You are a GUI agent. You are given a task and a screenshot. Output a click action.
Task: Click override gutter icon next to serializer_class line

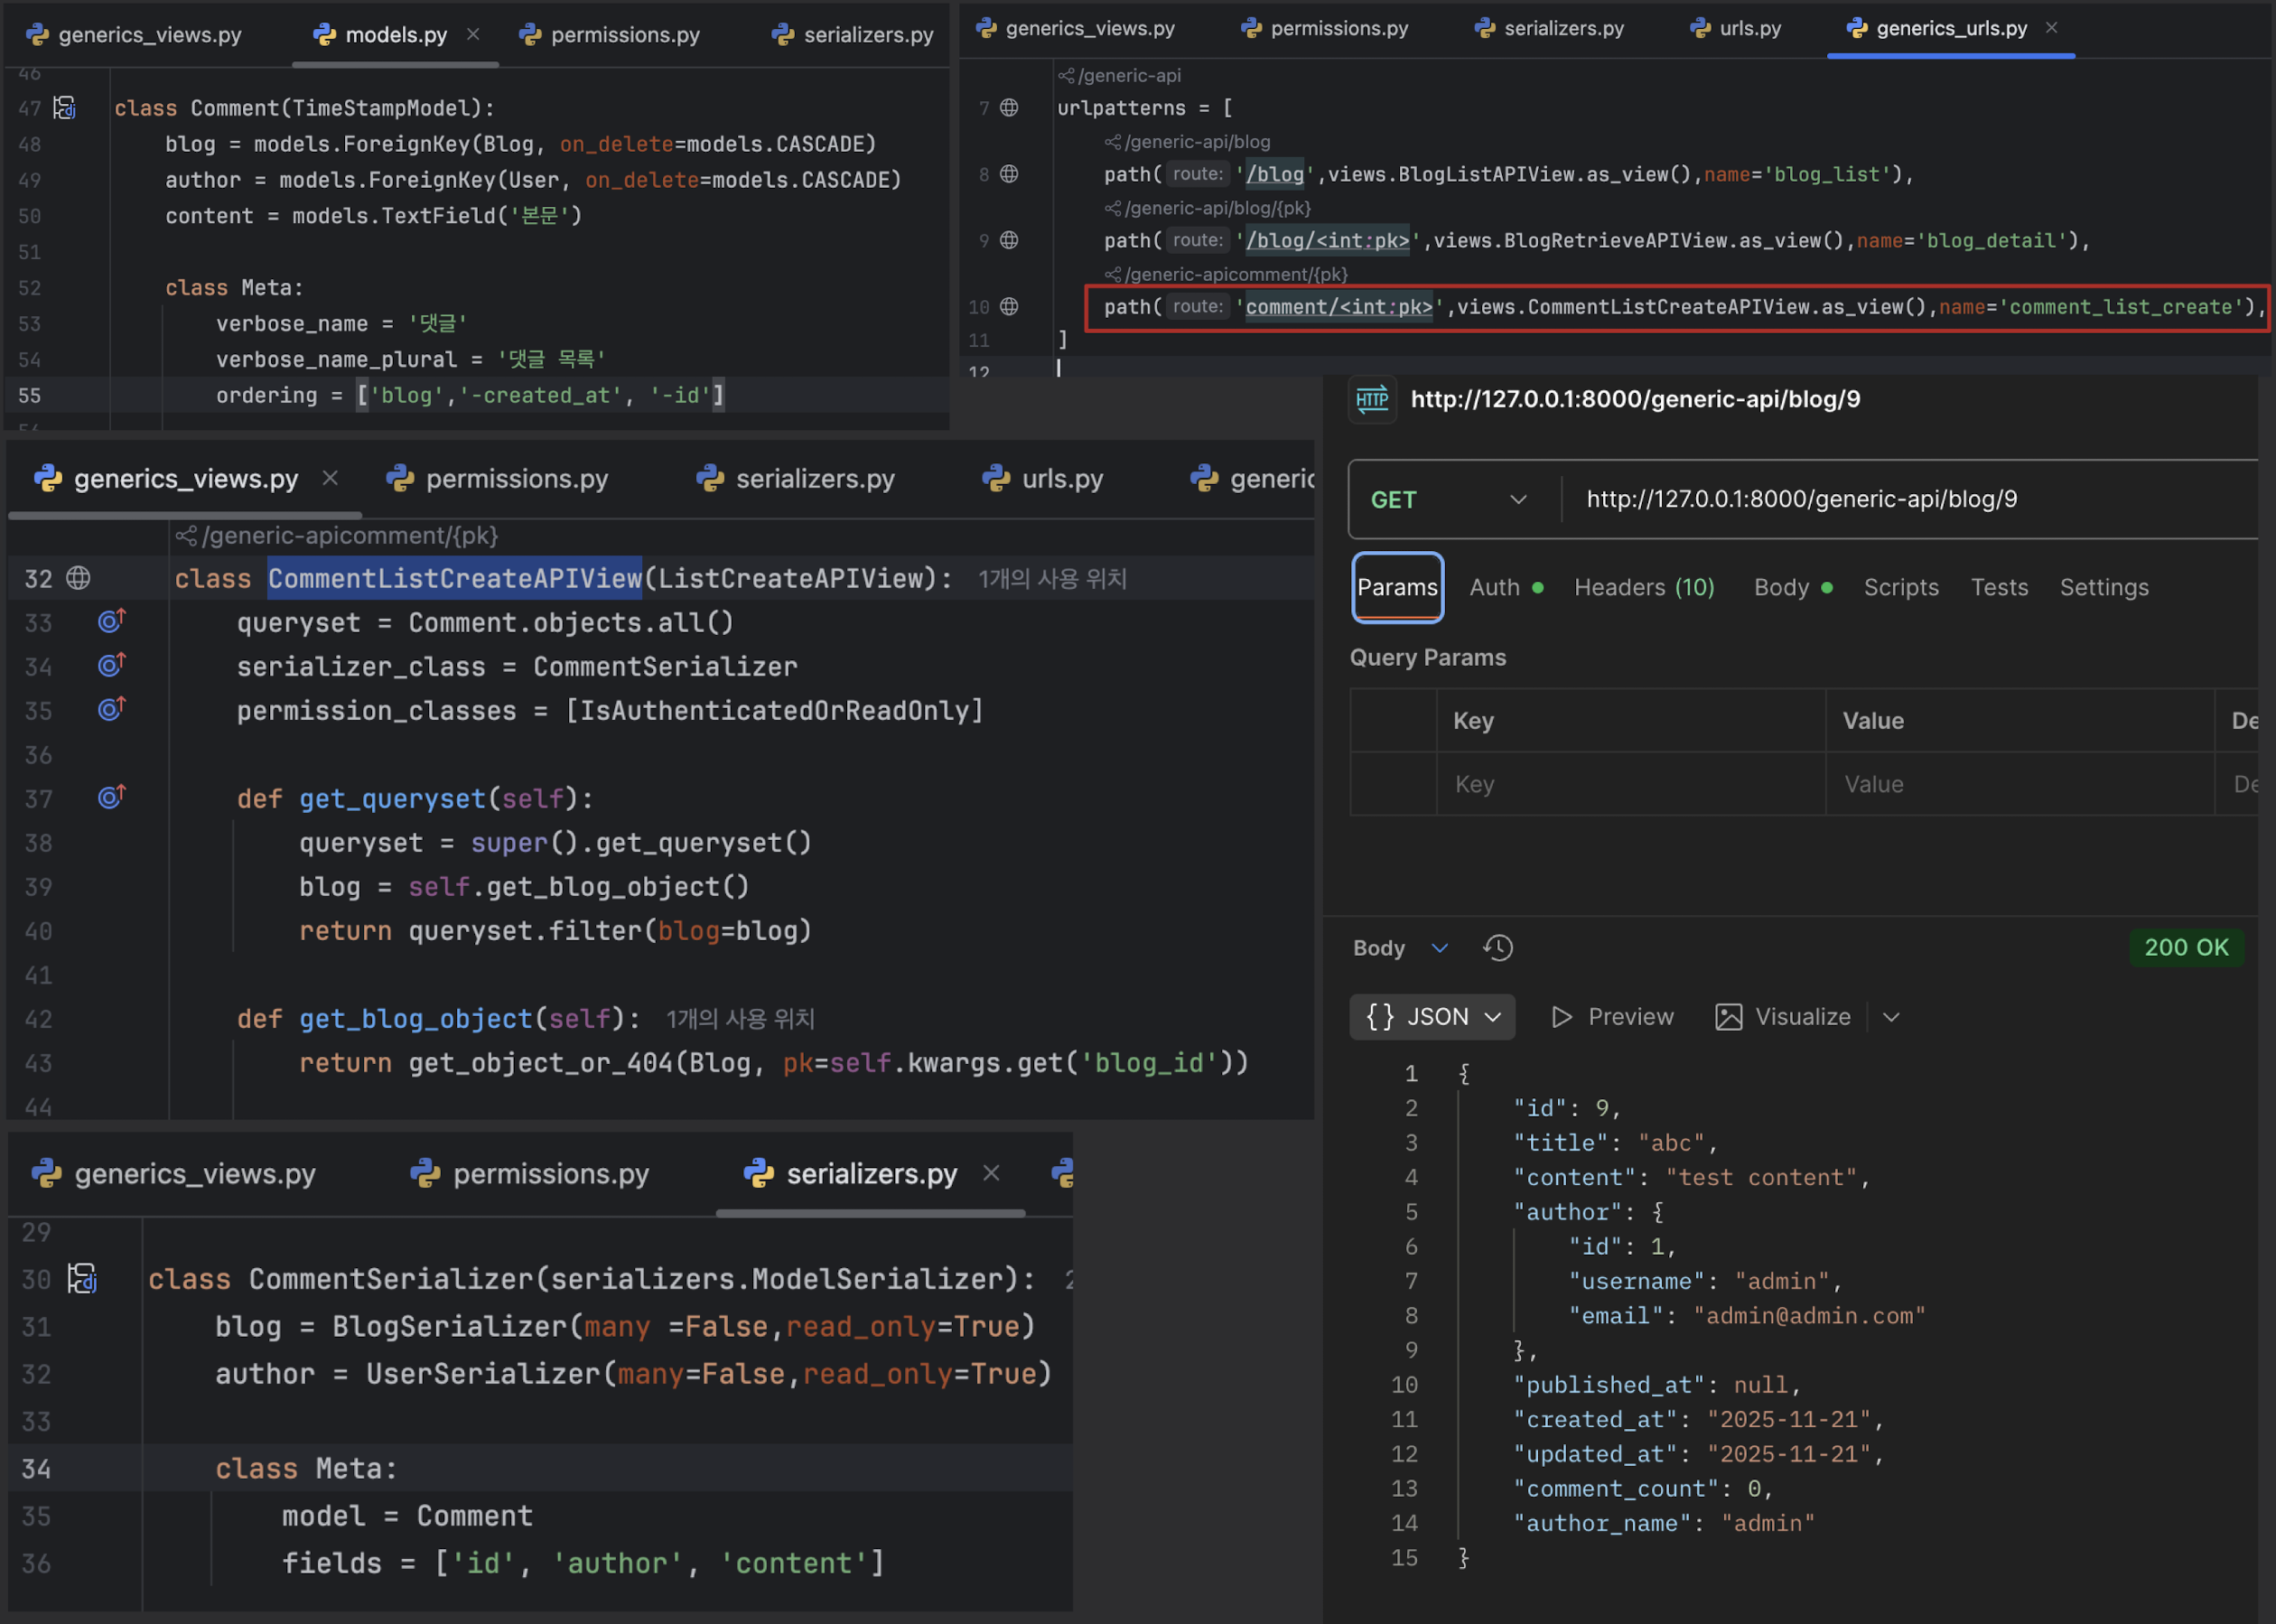[111, 665]
